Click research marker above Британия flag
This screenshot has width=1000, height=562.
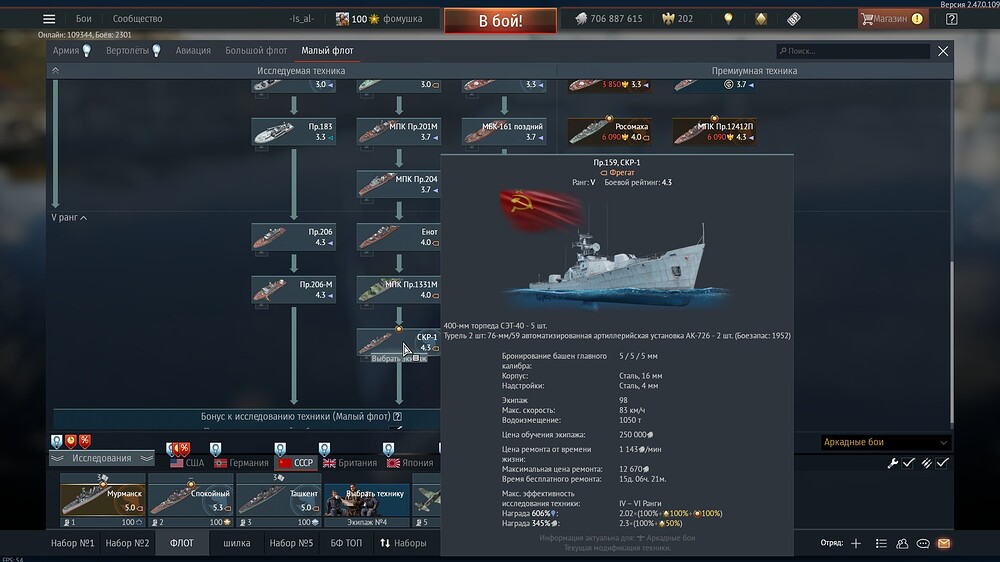325,449
